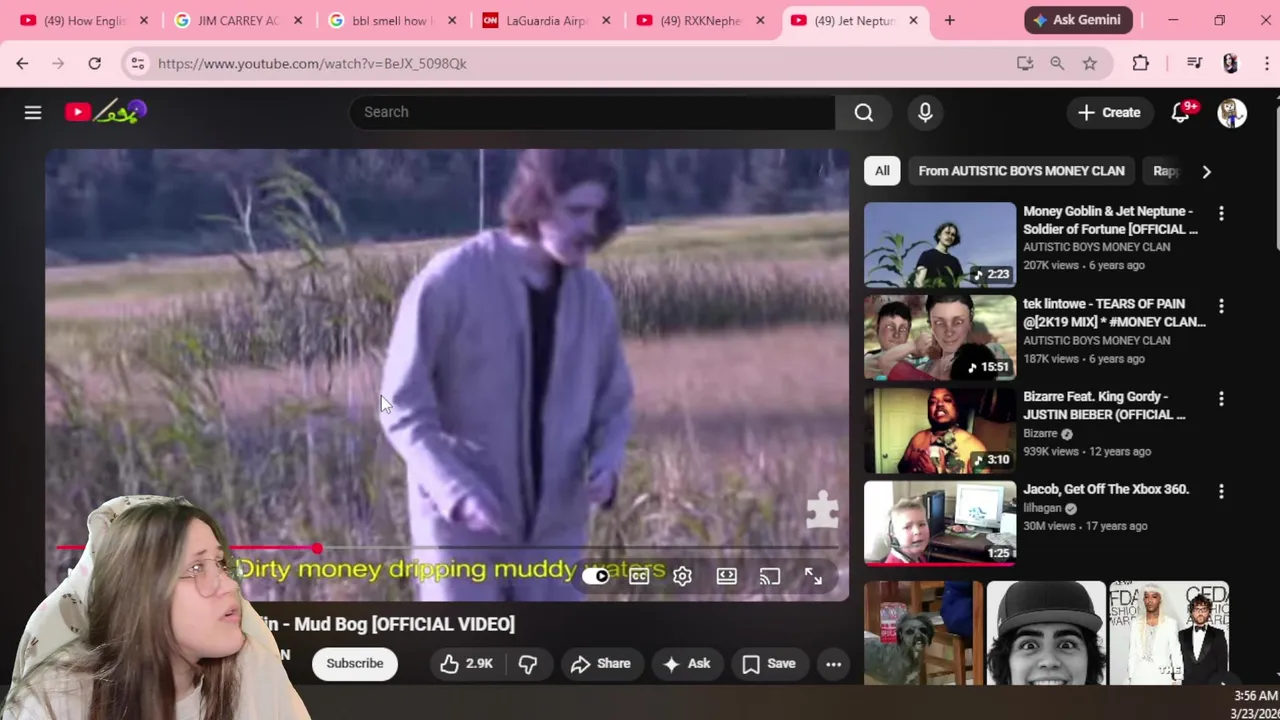Start voice search with the microphone
The height and width of the screenshot is (720, 1280).
[925, 112]
